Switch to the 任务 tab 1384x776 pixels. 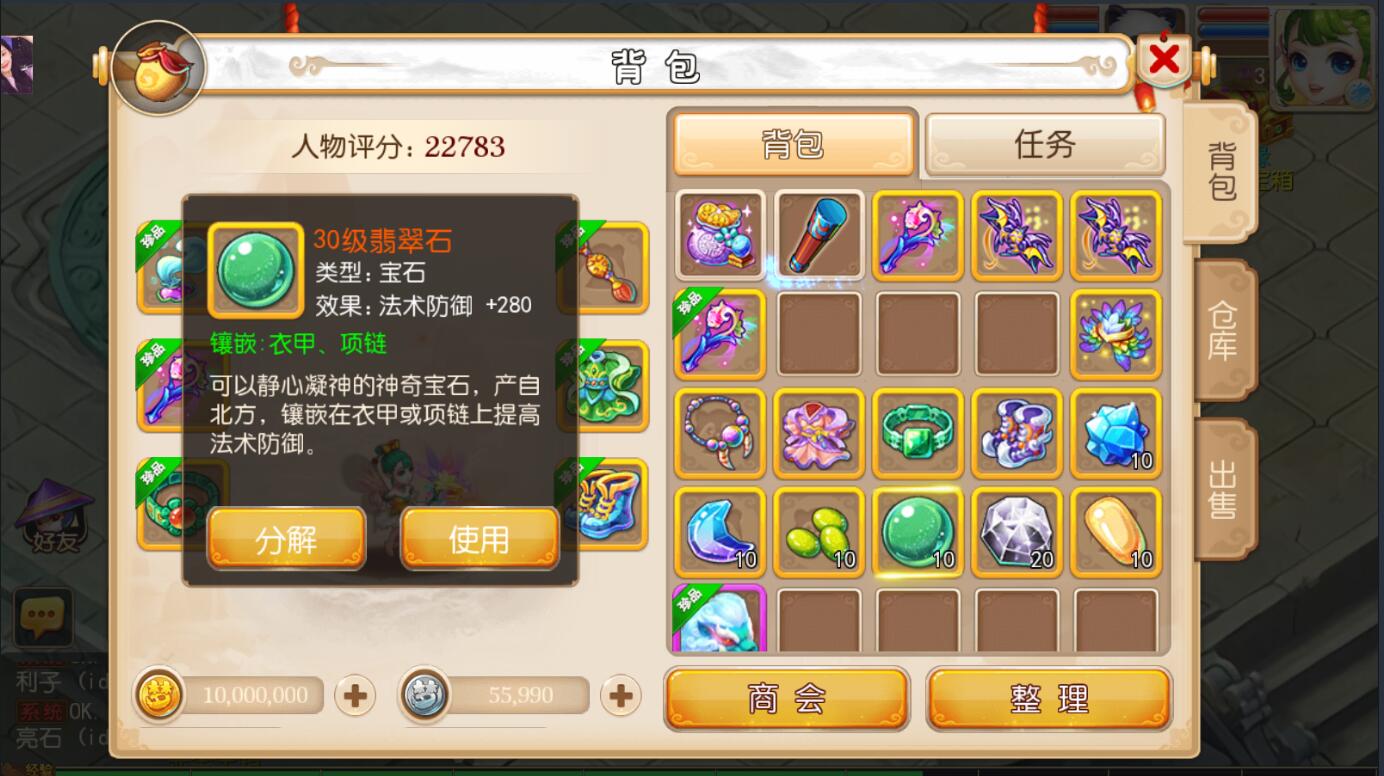coord(1045,145)
